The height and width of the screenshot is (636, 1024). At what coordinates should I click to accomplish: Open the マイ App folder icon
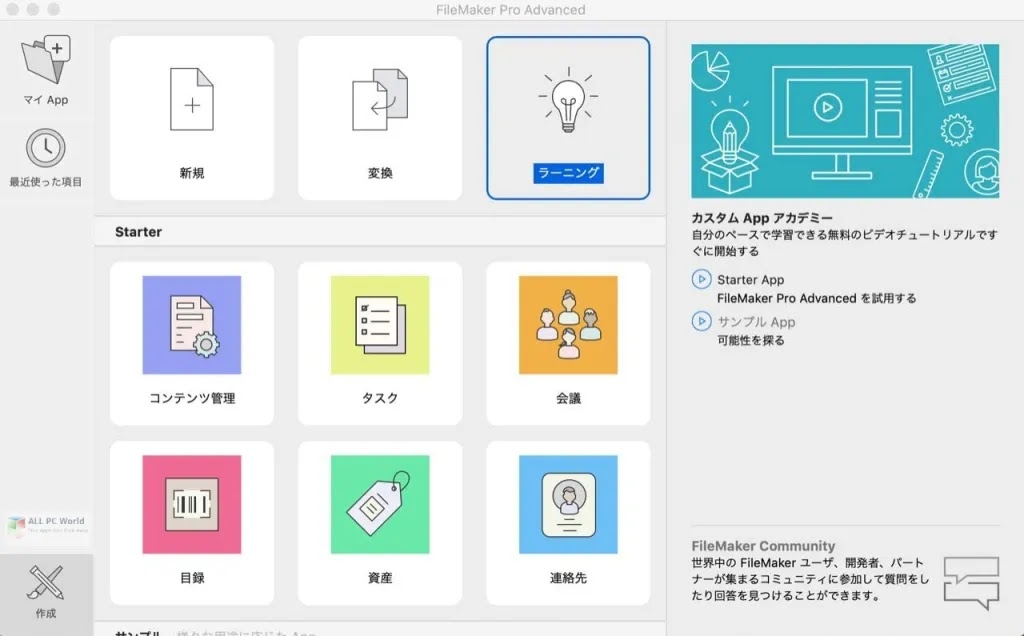pyautogui.click(x=45, y=60)
